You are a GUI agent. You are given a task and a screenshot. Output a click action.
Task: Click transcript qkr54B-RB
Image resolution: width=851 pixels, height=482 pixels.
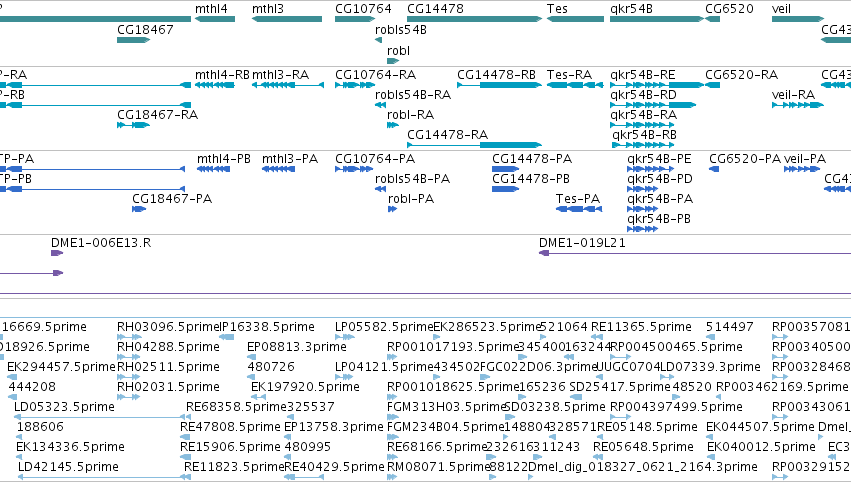pos(644,135)
